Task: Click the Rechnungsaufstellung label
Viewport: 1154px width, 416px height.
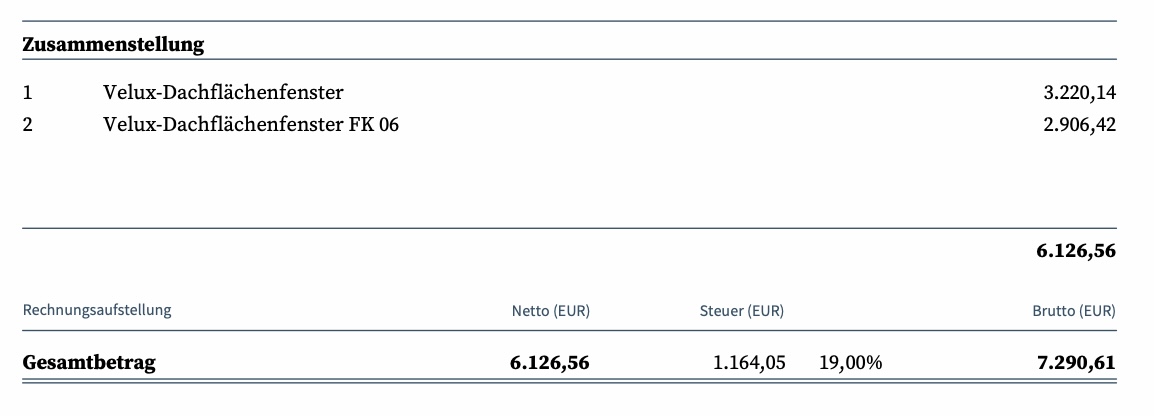Action: click(97, 310)
